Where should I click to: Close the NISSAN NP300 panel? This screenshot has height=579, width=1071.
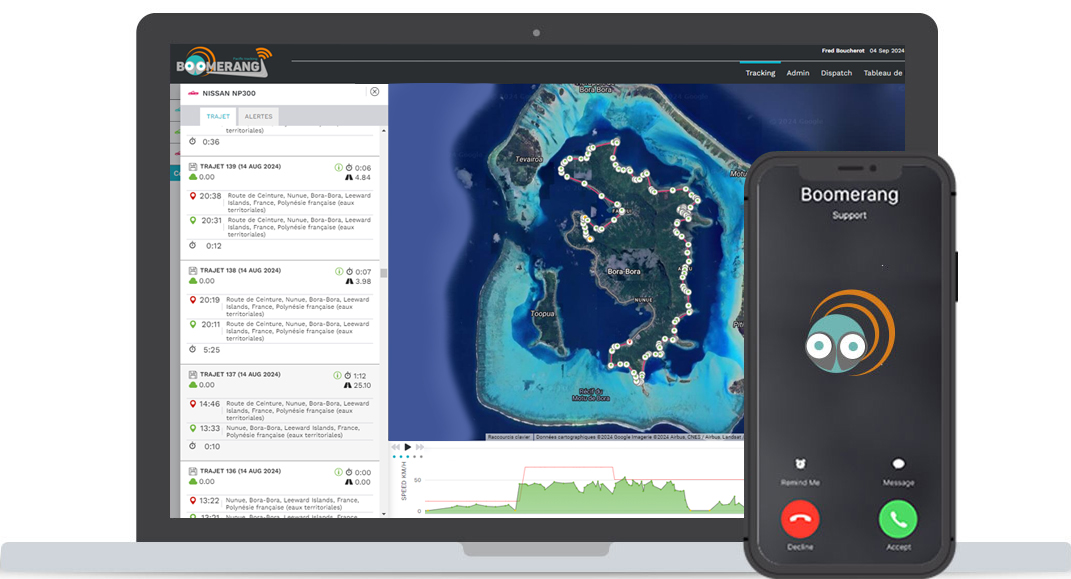374,92
